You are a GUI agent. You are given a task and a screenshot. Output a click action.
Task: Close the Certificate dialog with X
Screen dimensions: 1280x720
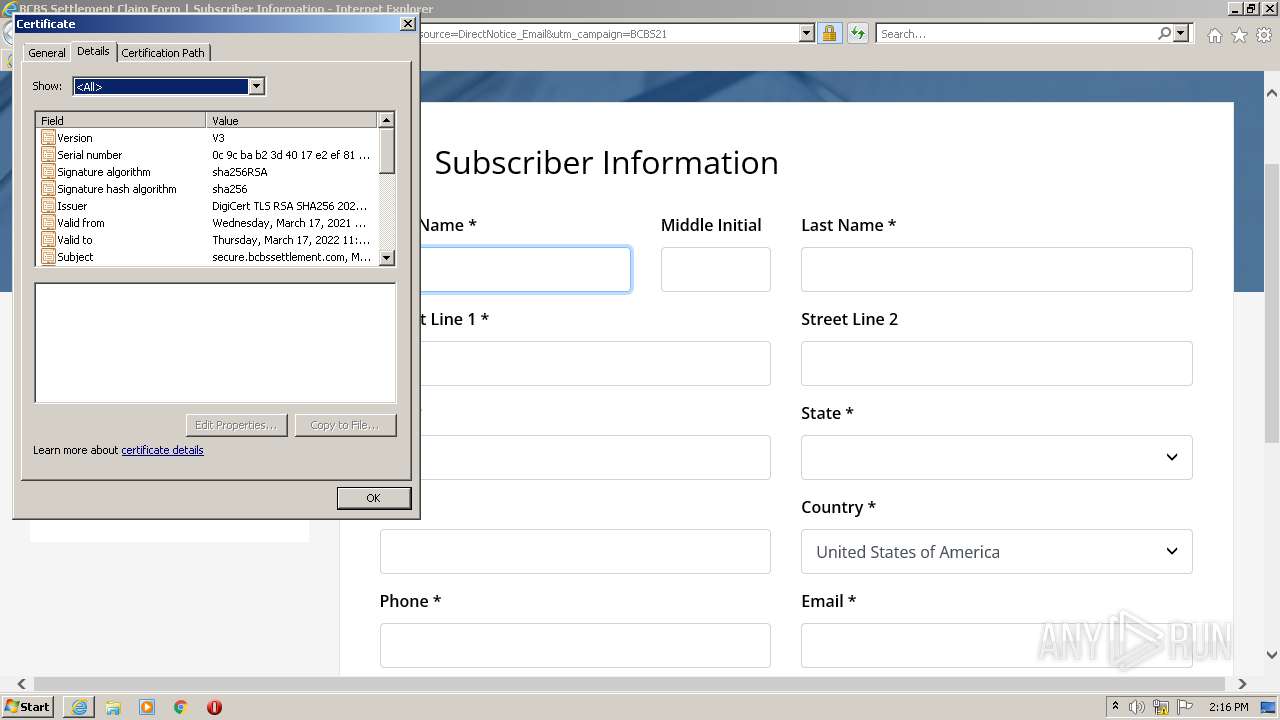click(x=407, y=23)
